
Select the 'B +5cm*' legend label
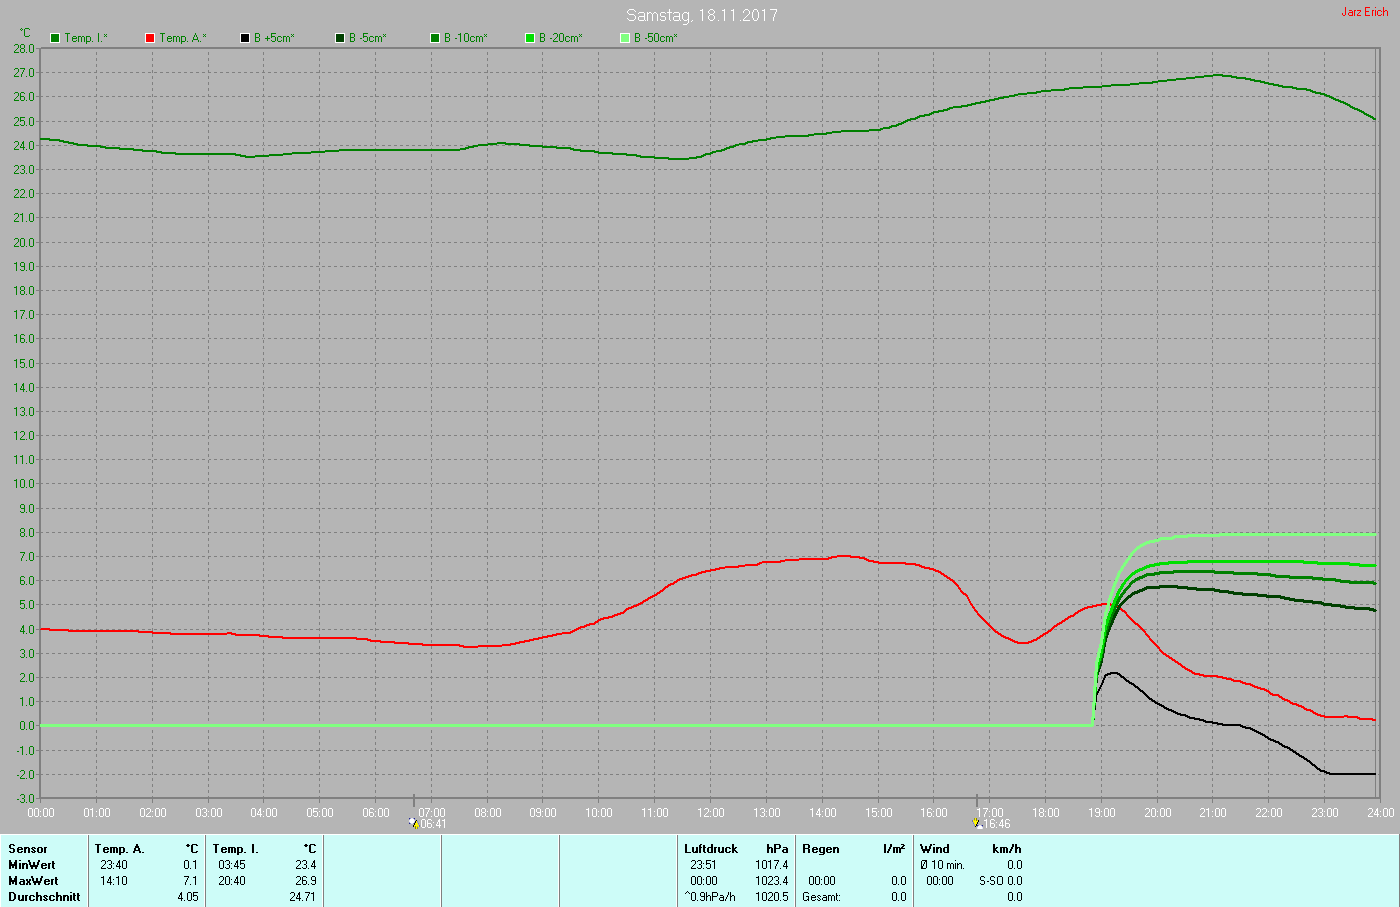[x=274, y=38]
